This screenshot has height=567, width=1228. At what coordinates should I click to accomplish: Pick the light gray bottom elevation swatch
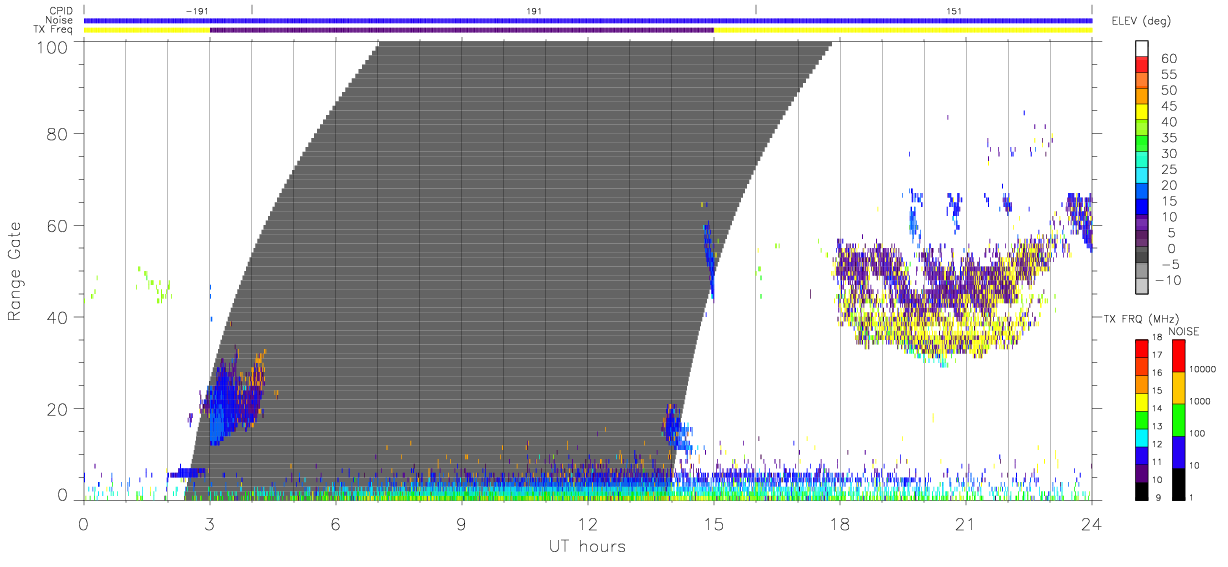coord(1142,284)
